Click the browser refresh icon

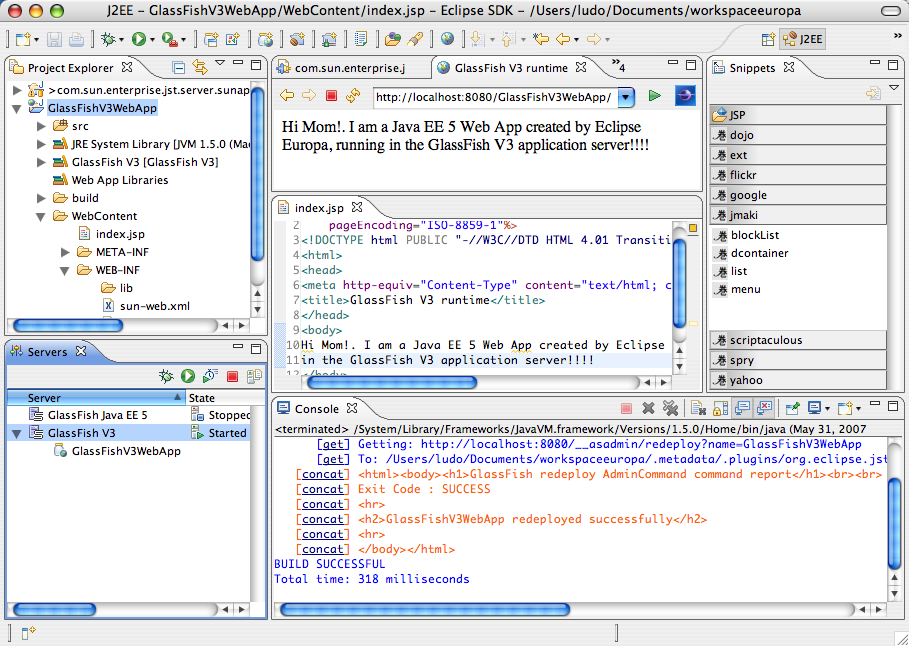353,96
